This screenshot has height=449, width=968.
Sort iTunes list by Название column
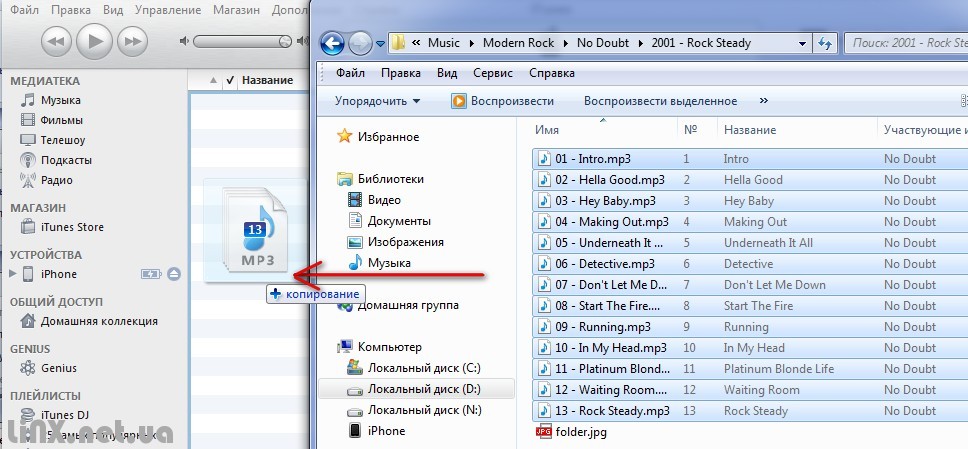pos(267,80)
